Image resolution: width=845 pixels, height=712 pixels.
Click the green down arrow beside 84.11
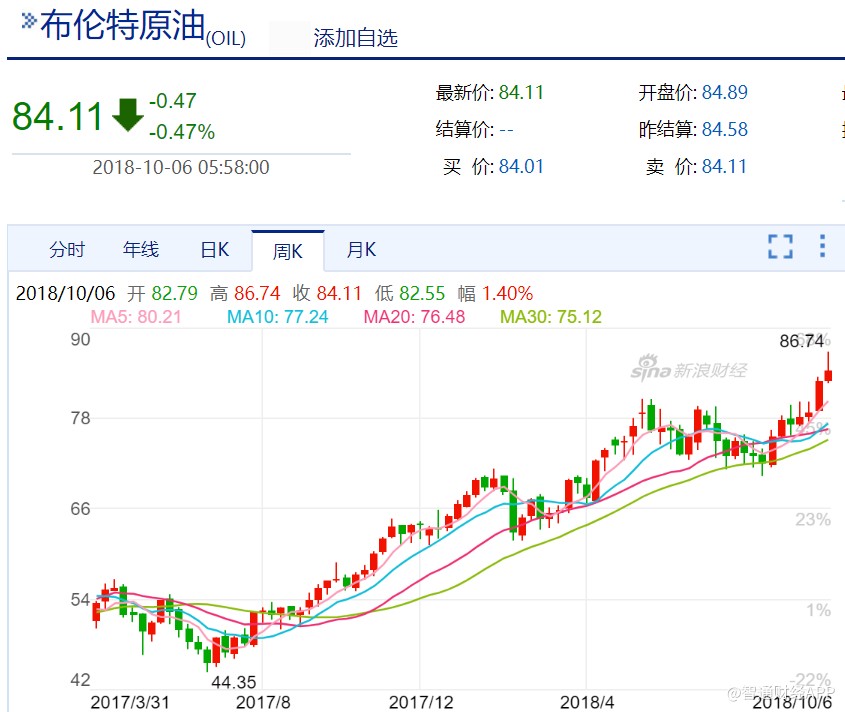(128, 115)
